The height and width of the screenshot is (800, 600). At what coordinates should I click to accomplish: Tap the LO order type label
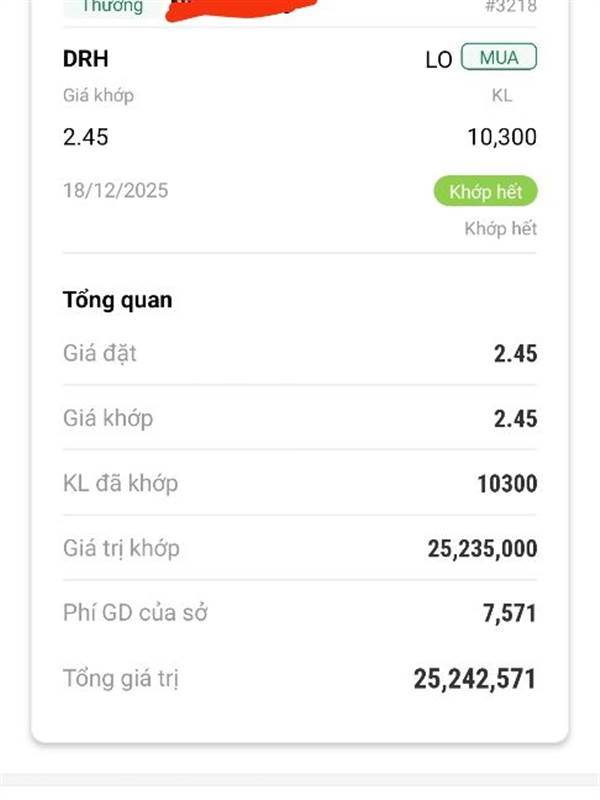coord(438,60)
